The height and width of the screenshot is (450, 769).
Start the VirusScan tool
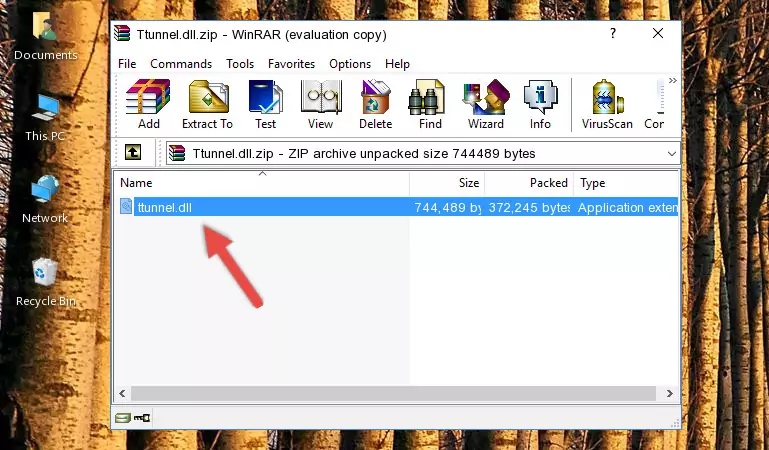(x=607, y=104)
